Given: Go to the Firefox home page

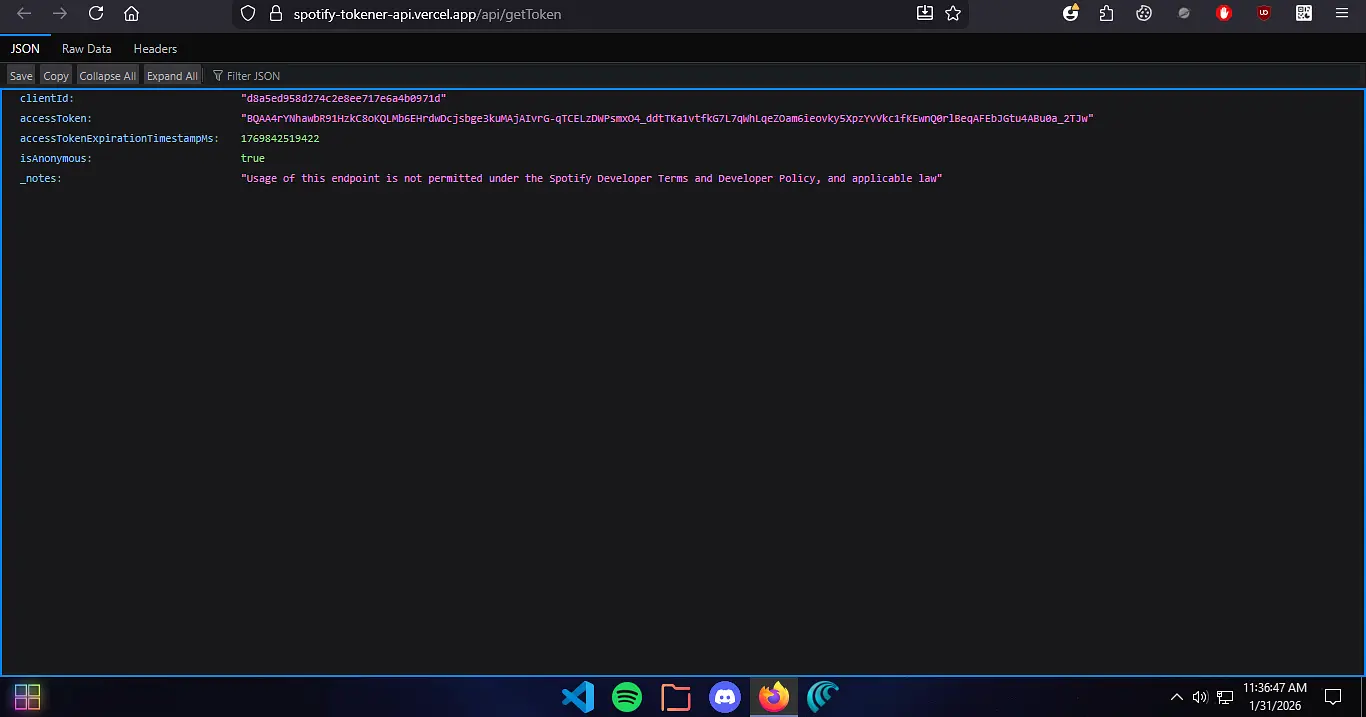Looking at the screenshot, I should click(131, 14).
